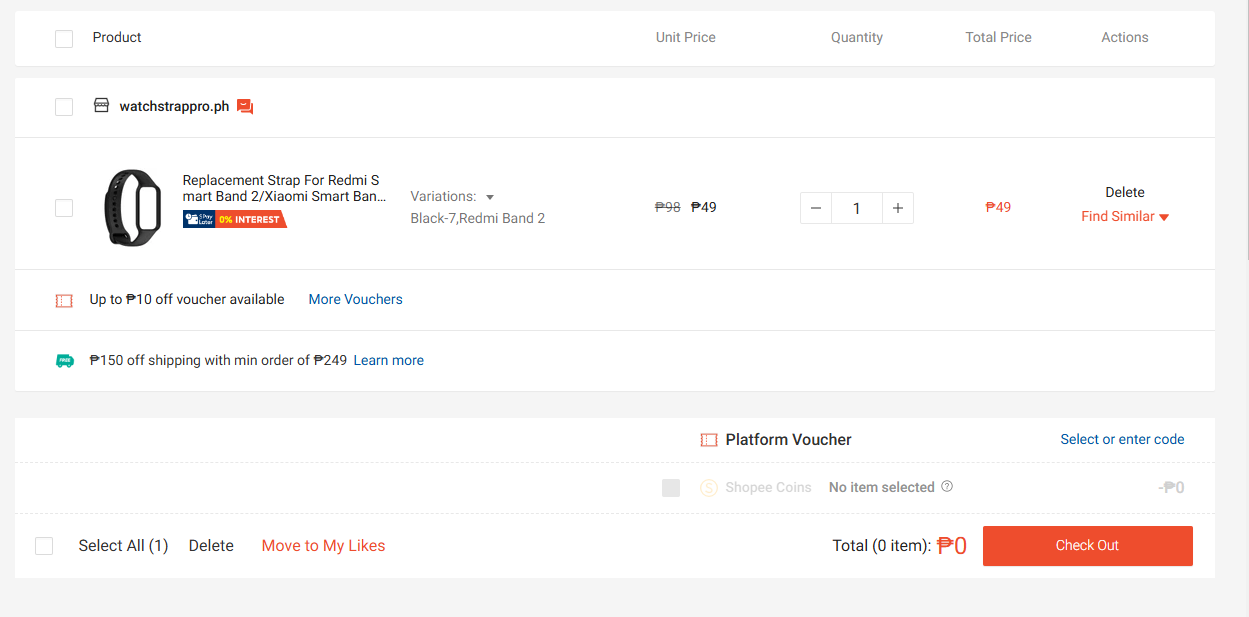Viewport: 1249px width, 617px height.
Task: Click the black strap product thumbnail
Action: pos(133,208)
